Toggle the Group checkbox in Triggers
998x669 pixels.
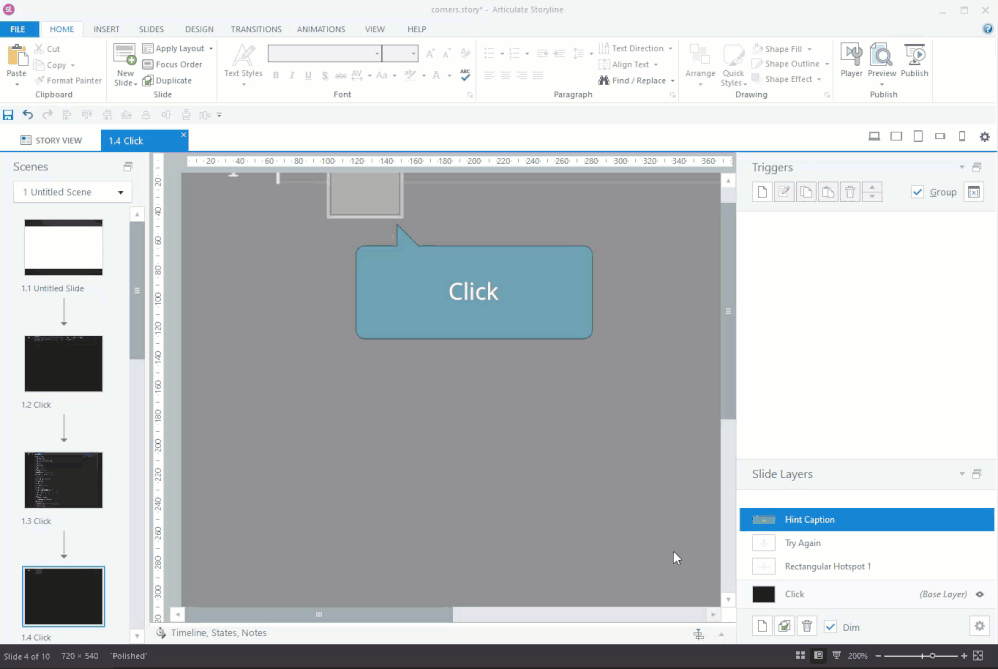click(x=918, y=192)
